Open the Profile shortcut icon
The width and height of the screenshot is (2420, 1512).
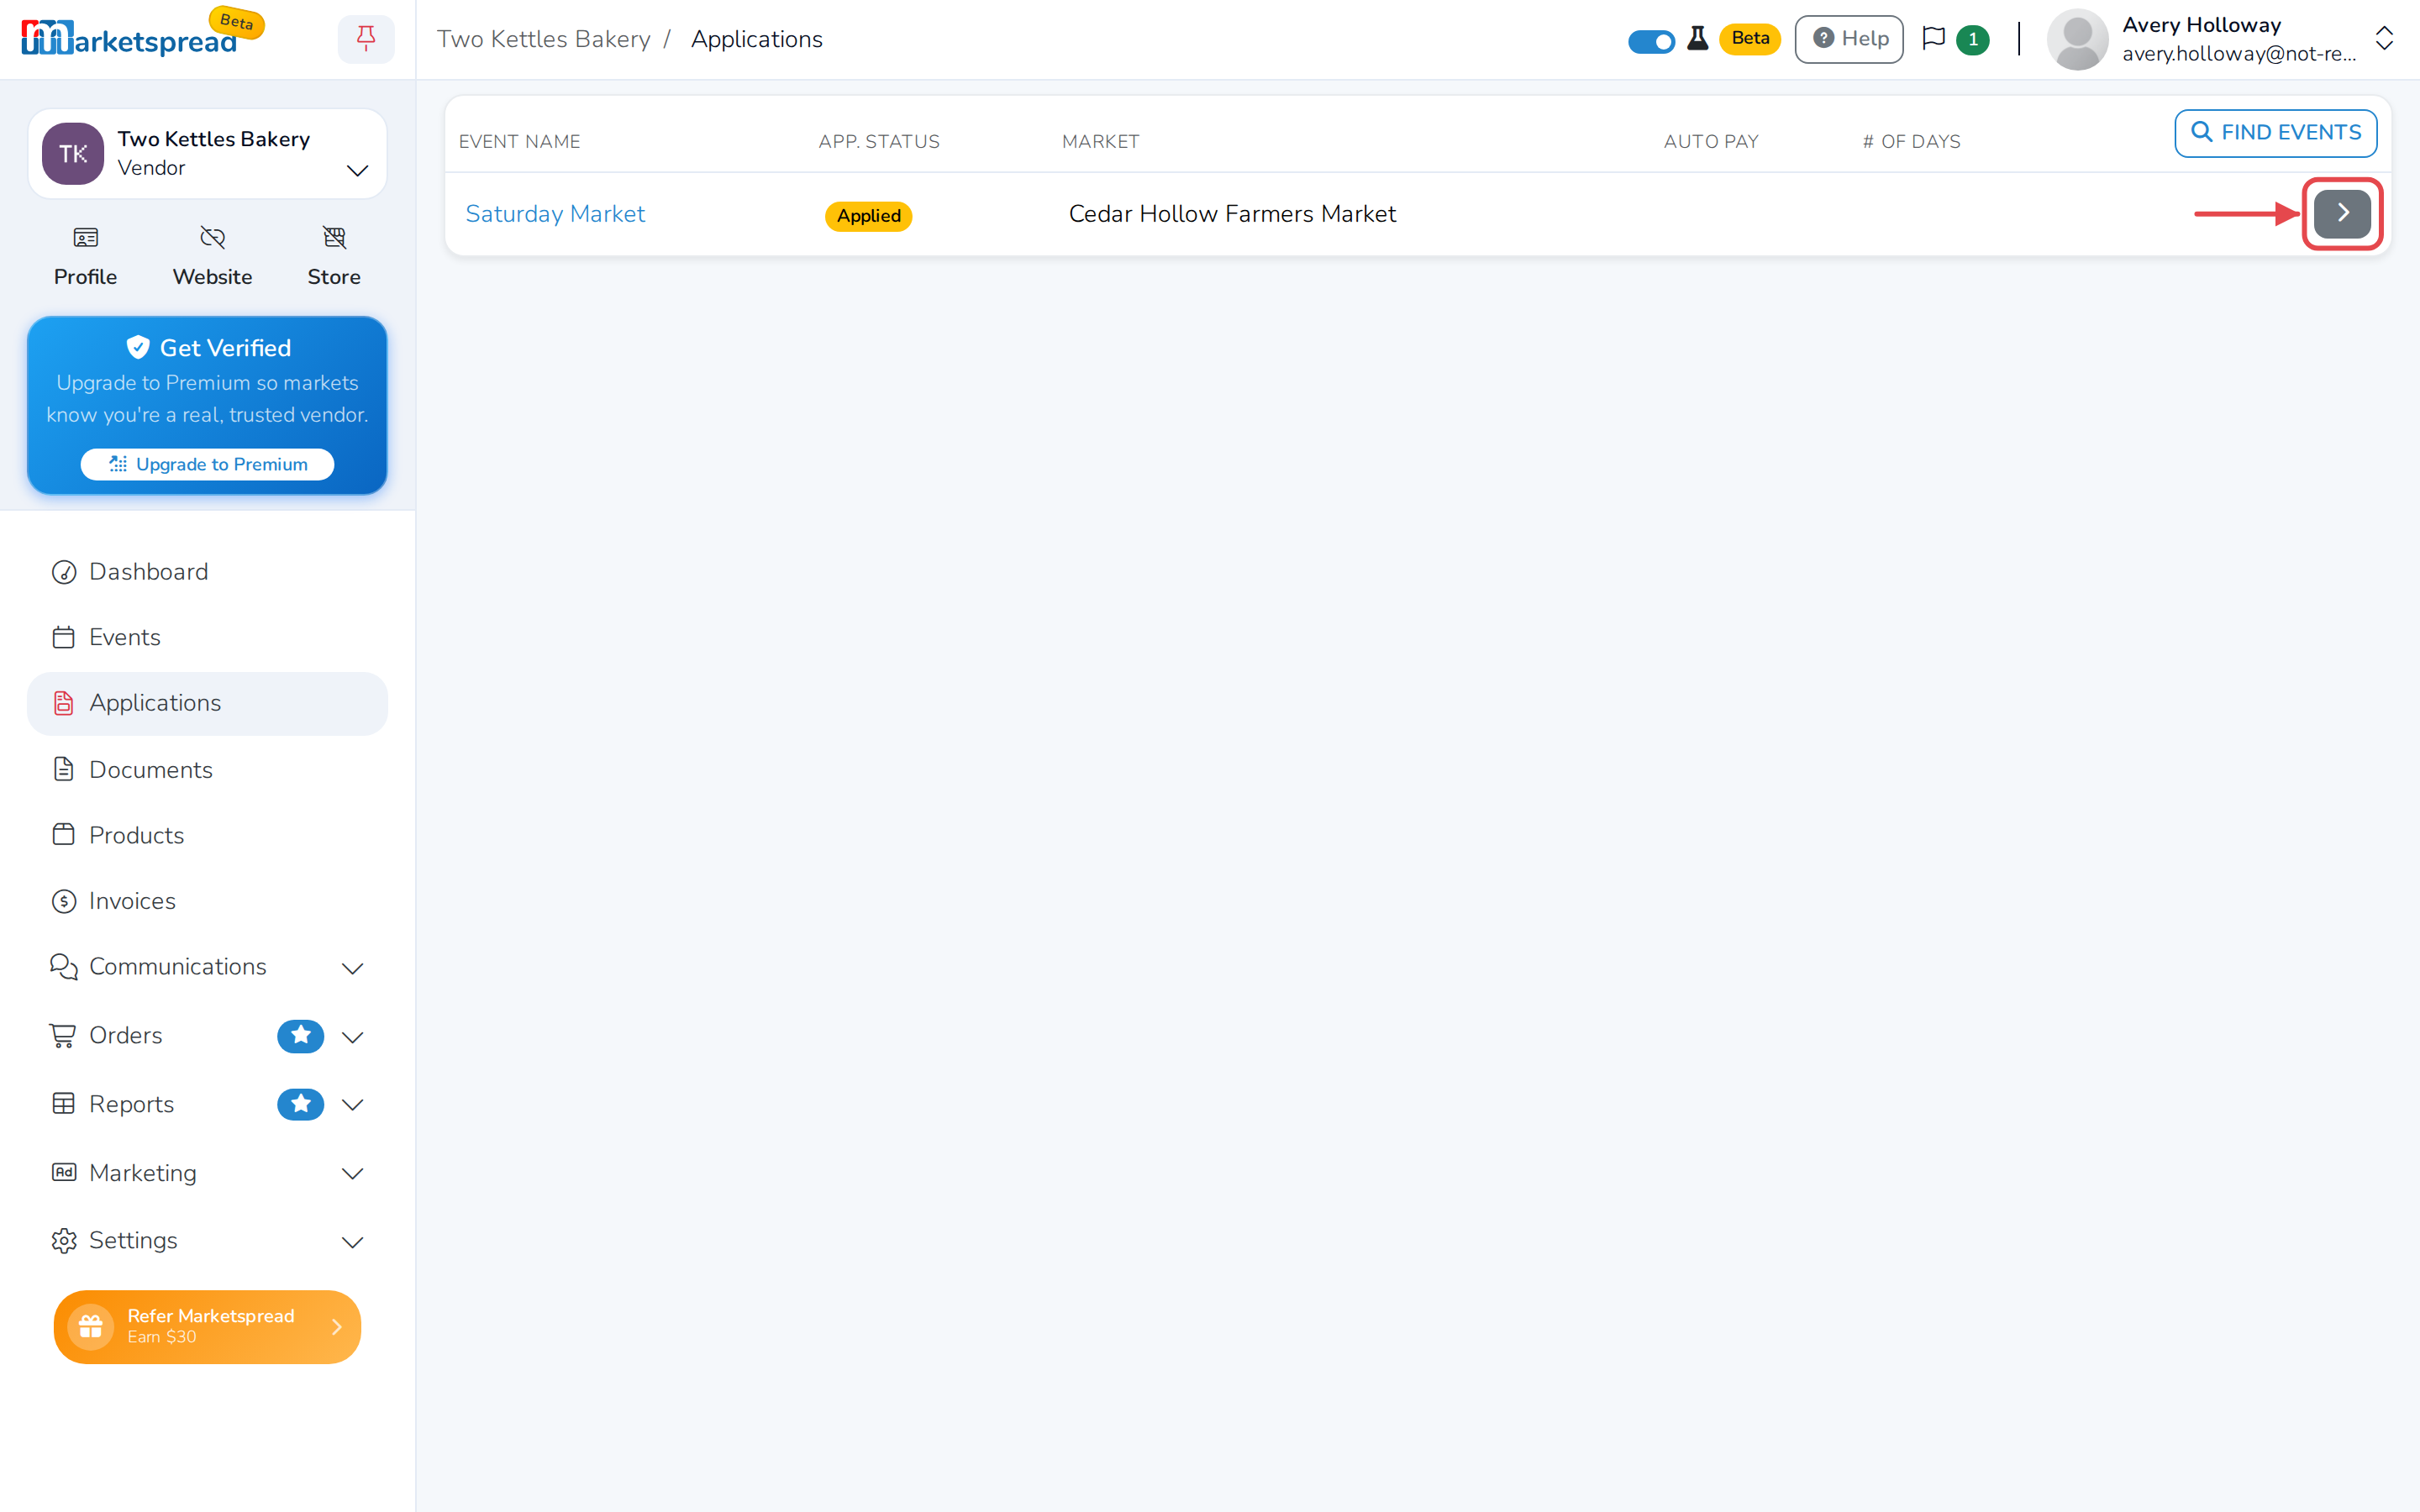(x=85, y=238)
